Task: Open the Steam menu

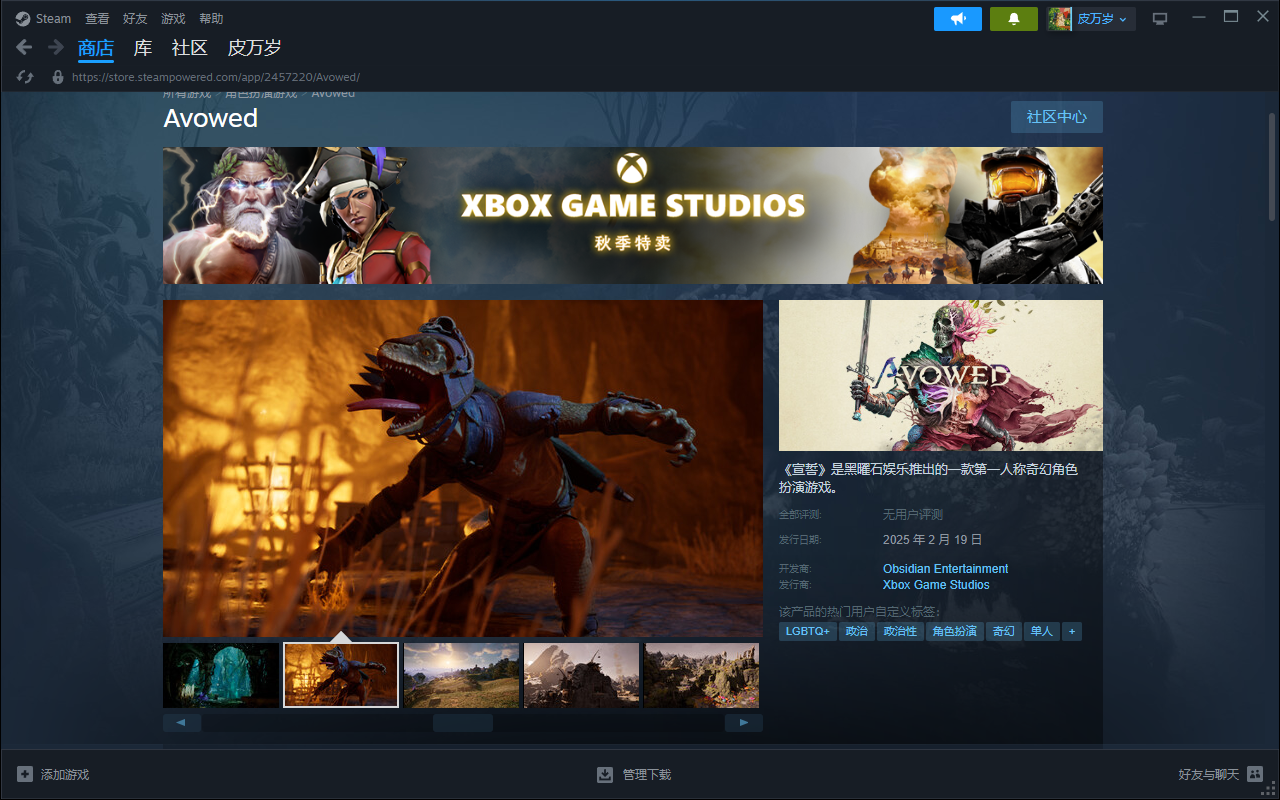Action: [44, 19]
